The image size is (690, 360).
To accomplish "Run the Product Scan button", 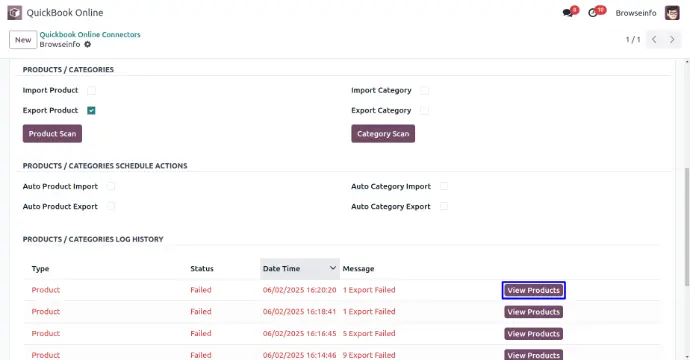I will point(52,134).
